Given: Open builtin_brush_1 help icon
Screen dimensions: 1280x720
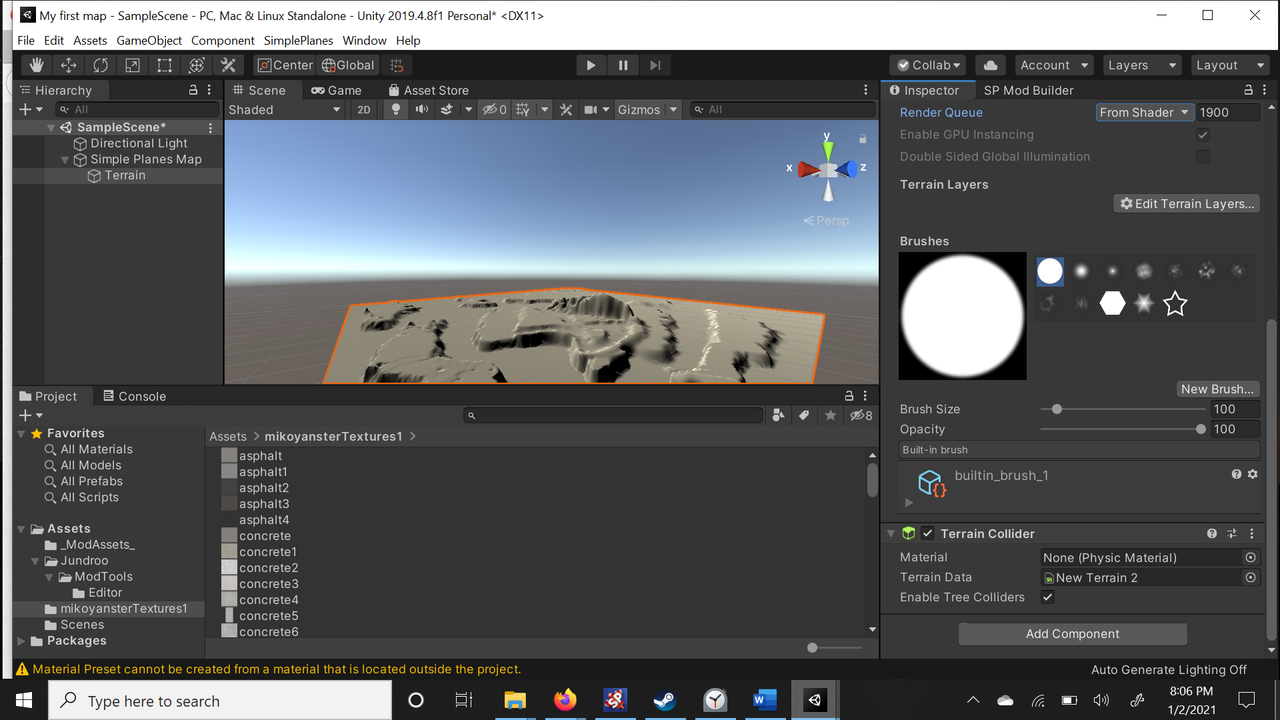Looking at the screenshot, I should pos(1236,474).
